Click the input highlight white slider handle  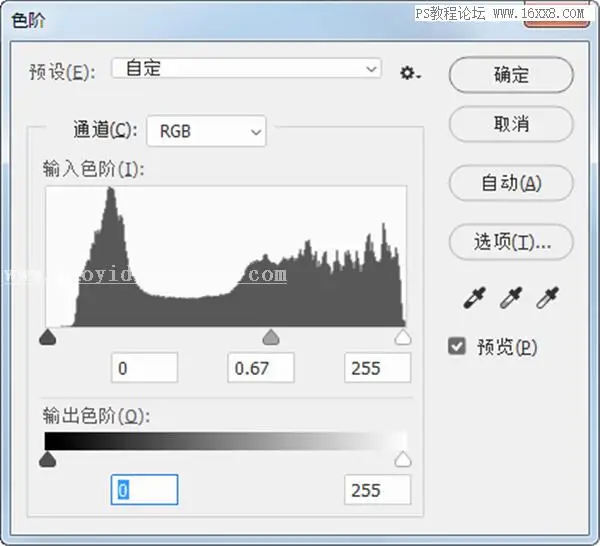[403, 337]
